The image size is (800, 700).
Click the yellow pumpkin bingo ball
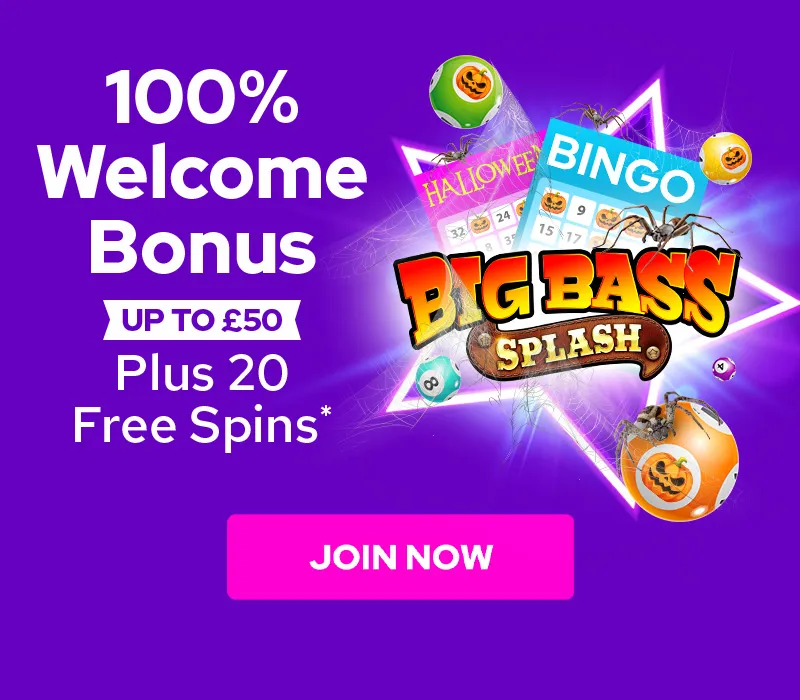(725, 158)
